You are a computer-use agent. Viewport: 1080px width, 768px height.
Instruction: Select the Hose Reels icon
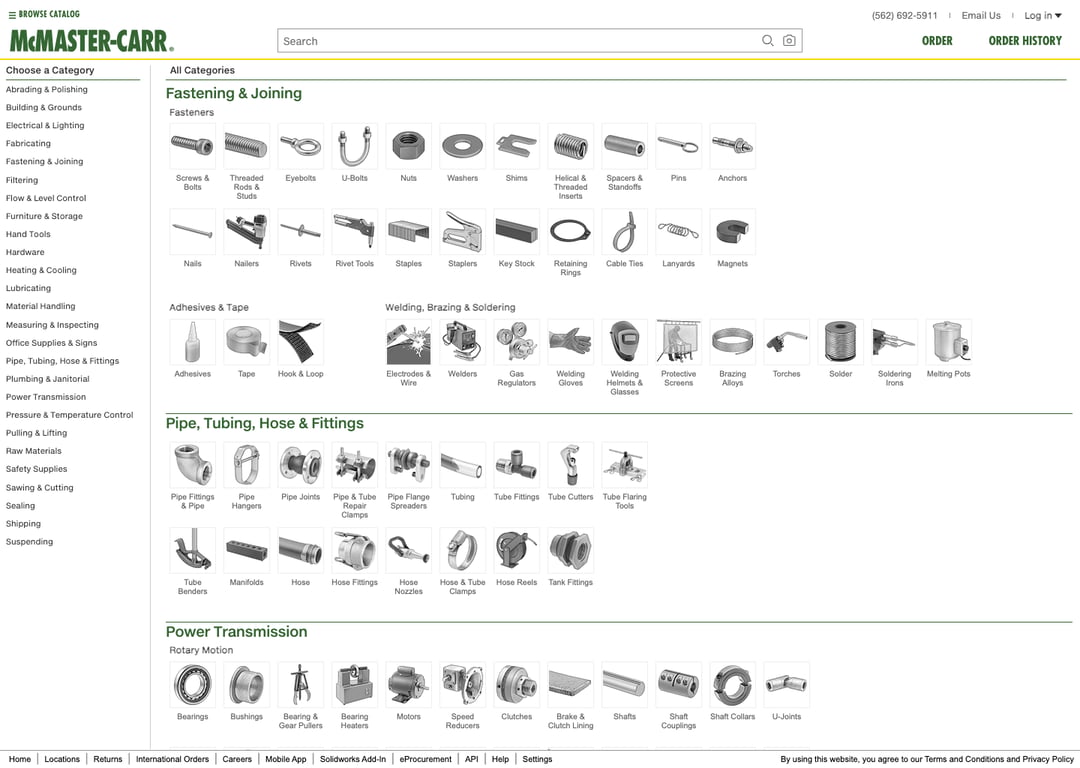(x=516, y=550)
